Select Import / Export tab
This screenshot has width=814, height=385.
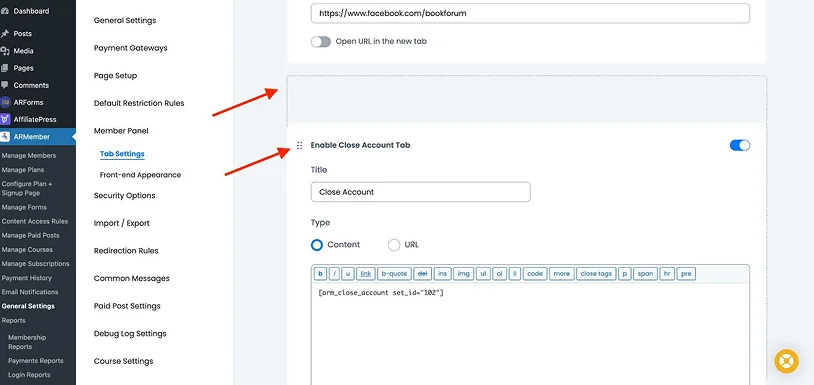[121, 223]
